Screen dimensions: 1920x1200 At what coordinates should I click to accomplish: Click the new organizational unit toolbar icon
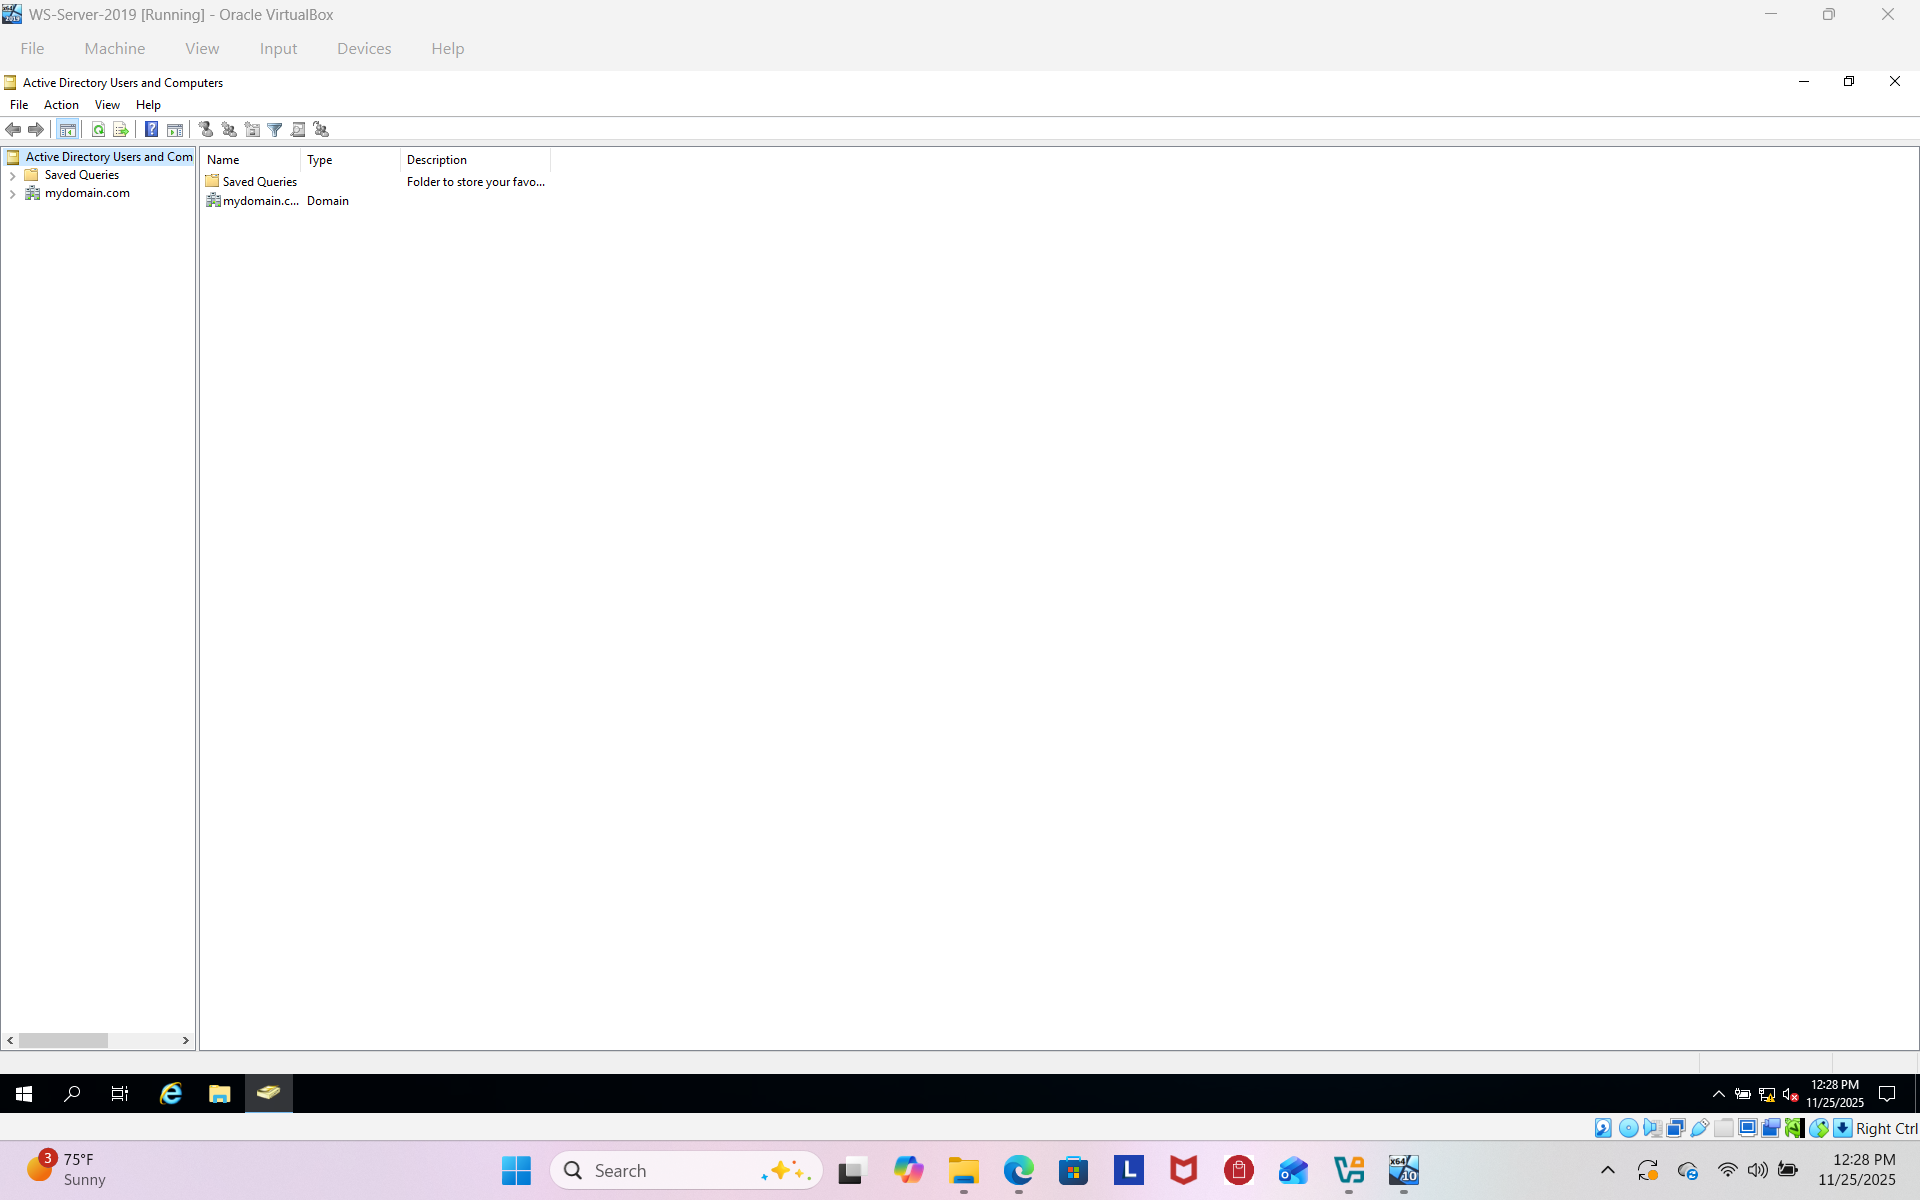252,129
